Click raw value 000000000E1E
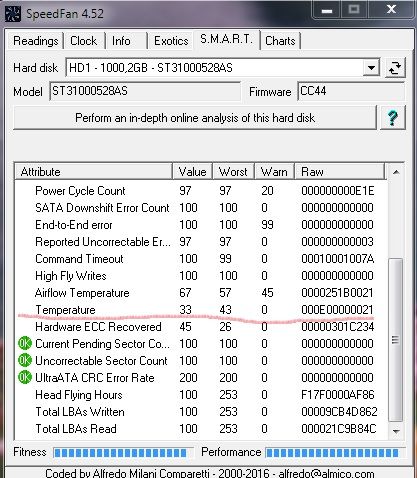This screenshot has height=478, width=417. pos(338,191)
